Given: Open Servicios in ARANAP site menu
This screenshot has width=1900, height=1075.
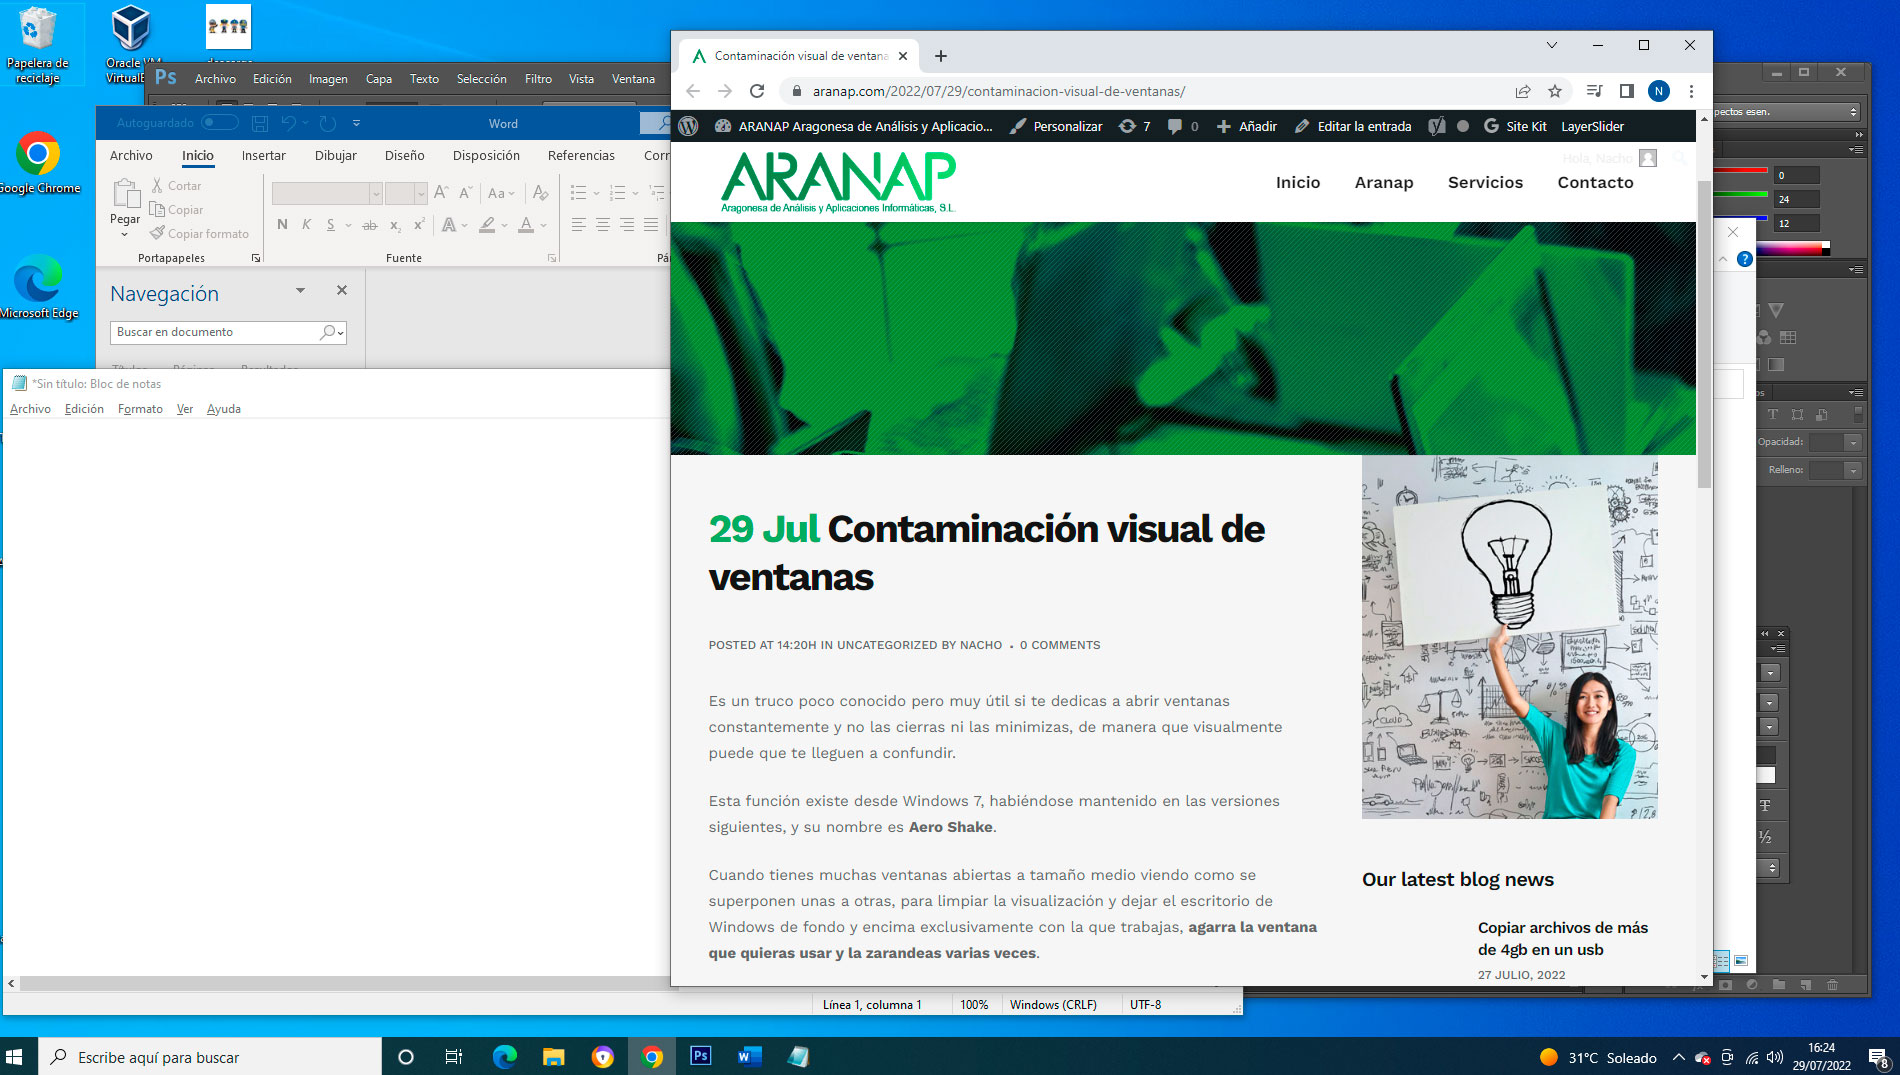Looking at the screenshot, I should (1485, 182).
